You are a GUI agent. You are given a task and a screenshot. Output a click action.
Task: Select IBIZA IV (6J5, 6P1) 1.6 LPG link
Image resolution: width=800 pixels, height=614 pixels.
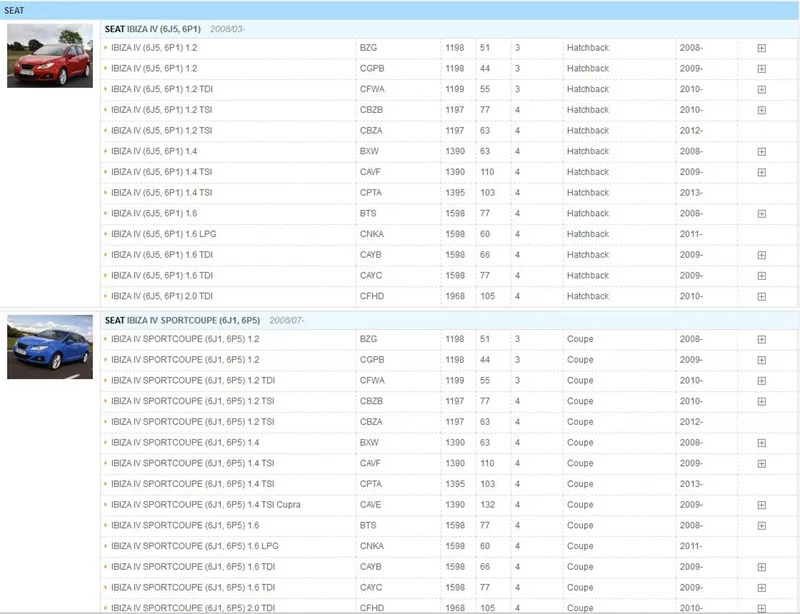pos(163,234)
